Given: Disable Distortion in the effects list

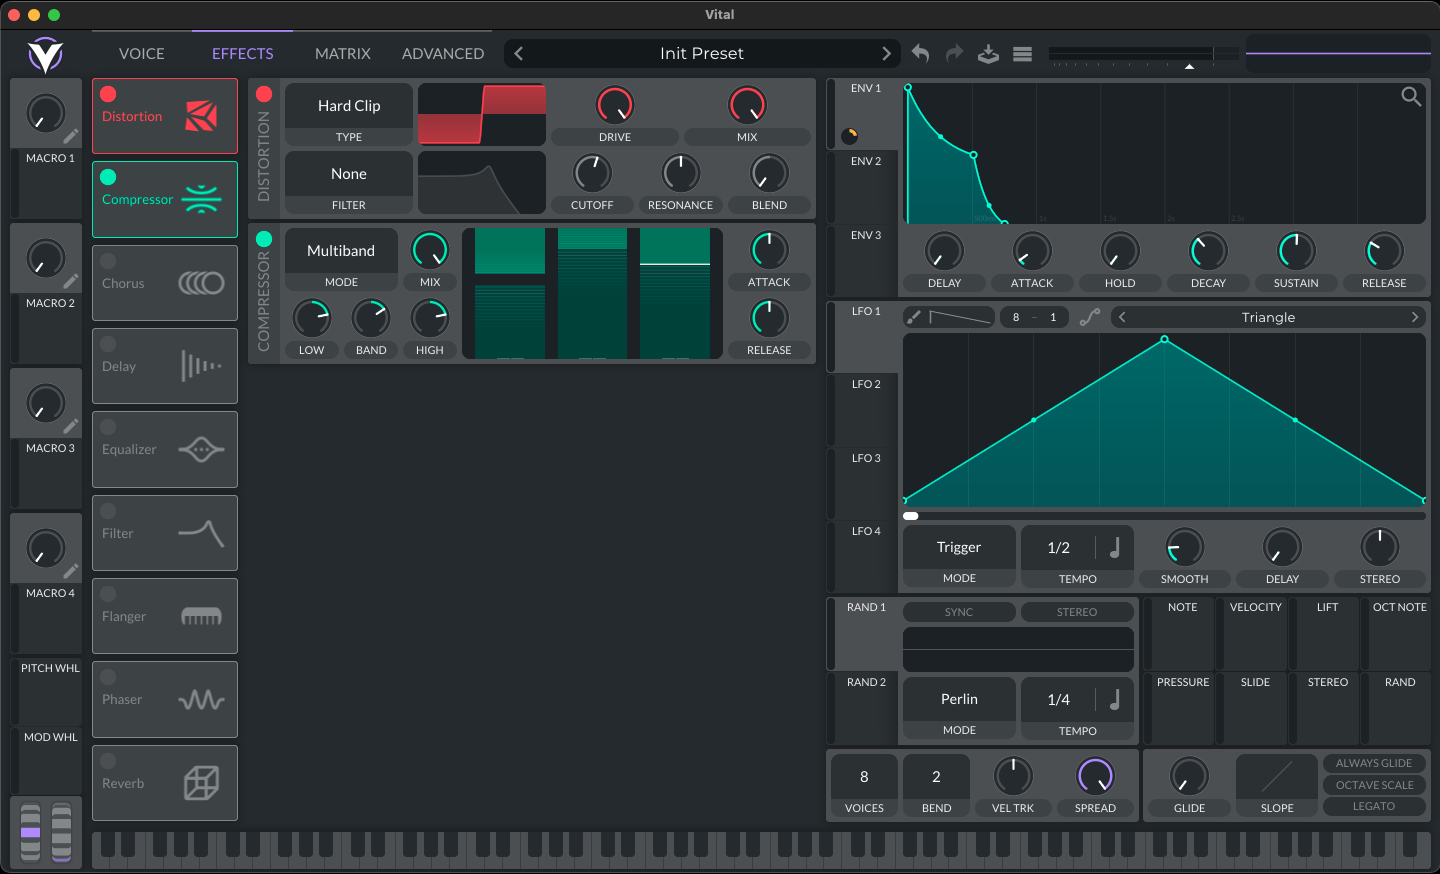Looking at the screenshot, I should point(108,94).
